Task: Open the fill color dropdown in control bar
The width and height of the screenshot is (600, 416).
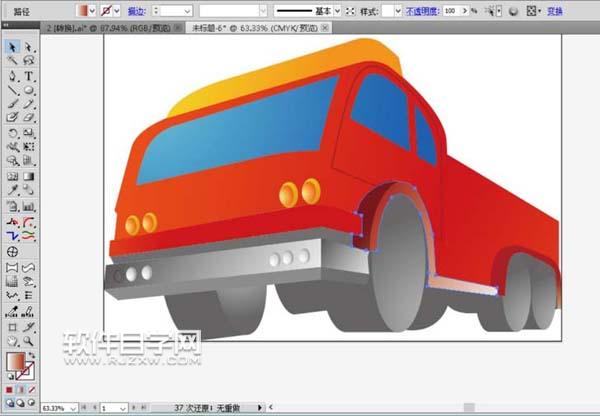Action: 92,11
